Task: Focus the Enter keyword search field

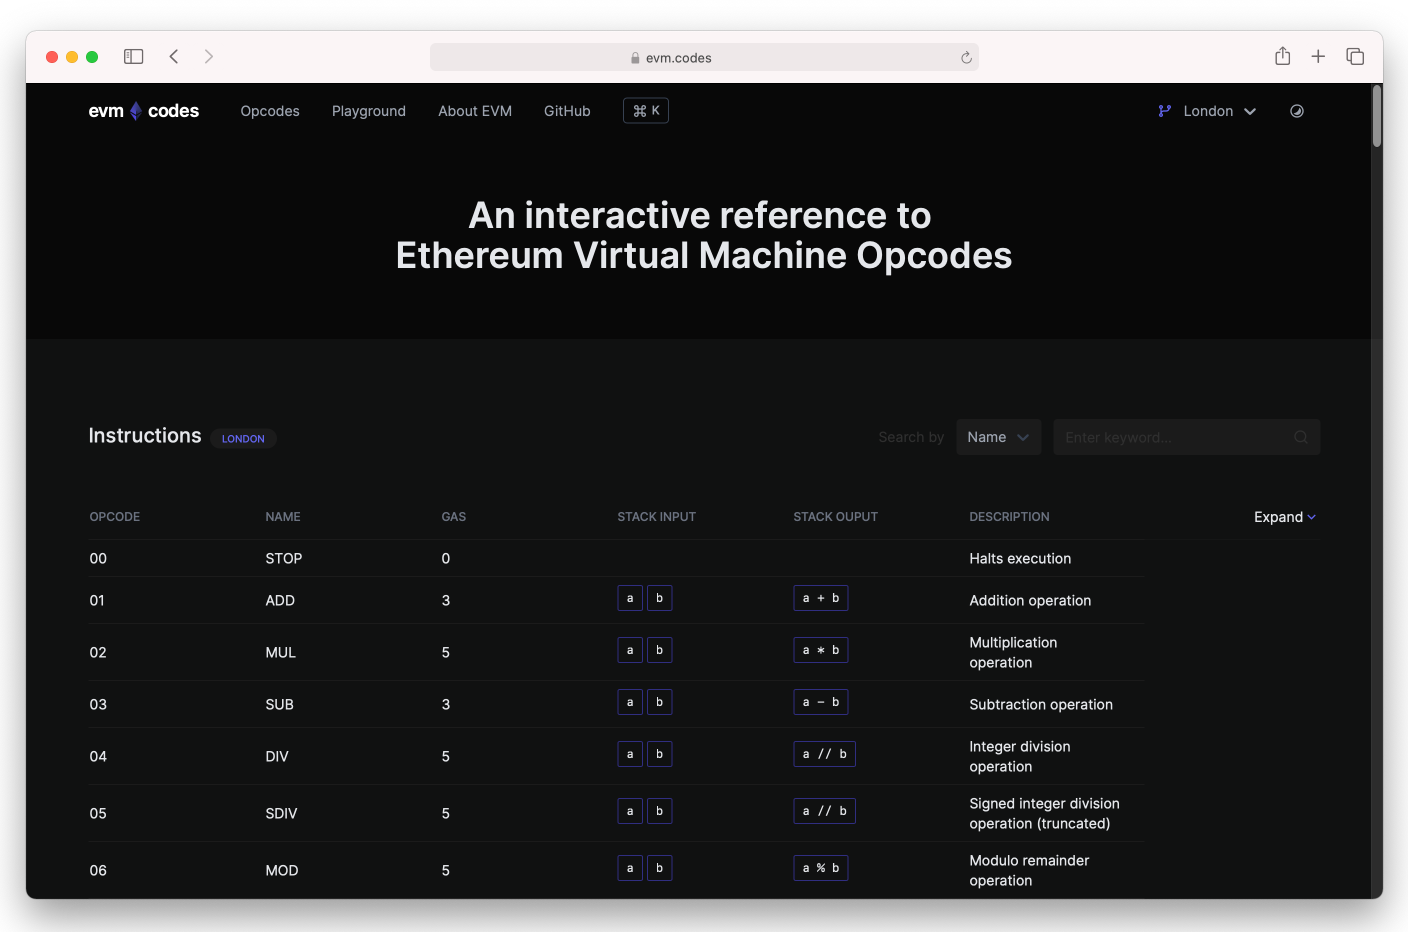Action: pos(1186,437)
